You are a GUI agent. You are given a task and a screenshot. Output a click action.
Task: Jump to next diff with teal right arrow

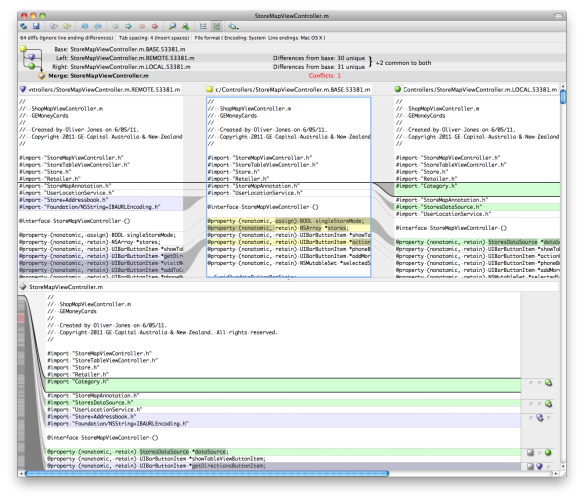[x=128, y=26]
